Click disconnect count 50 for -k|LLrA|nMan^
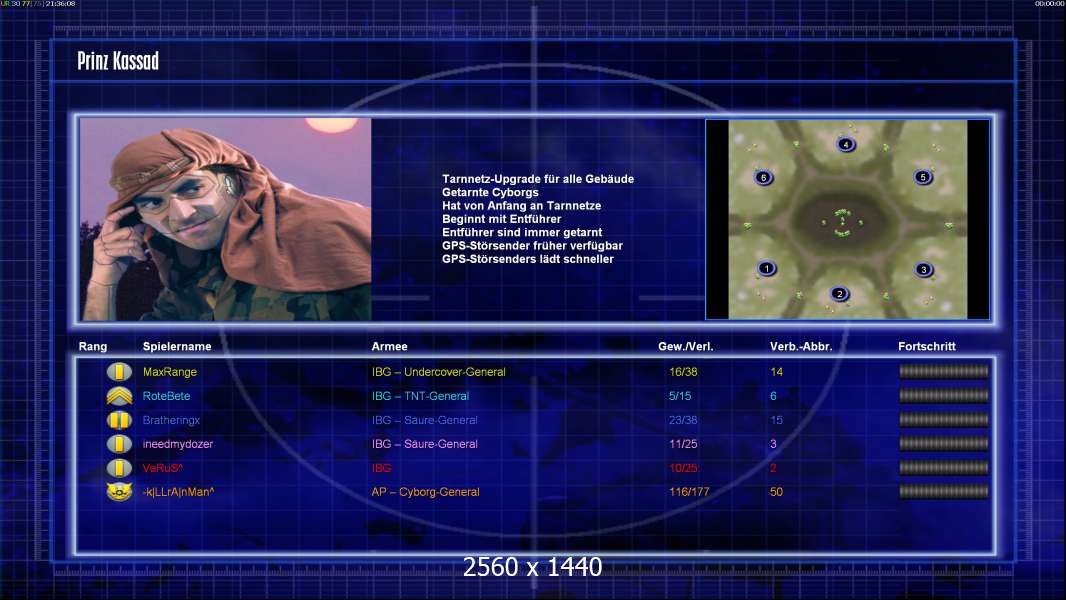 pyautogui.click(x=776, y=492)
